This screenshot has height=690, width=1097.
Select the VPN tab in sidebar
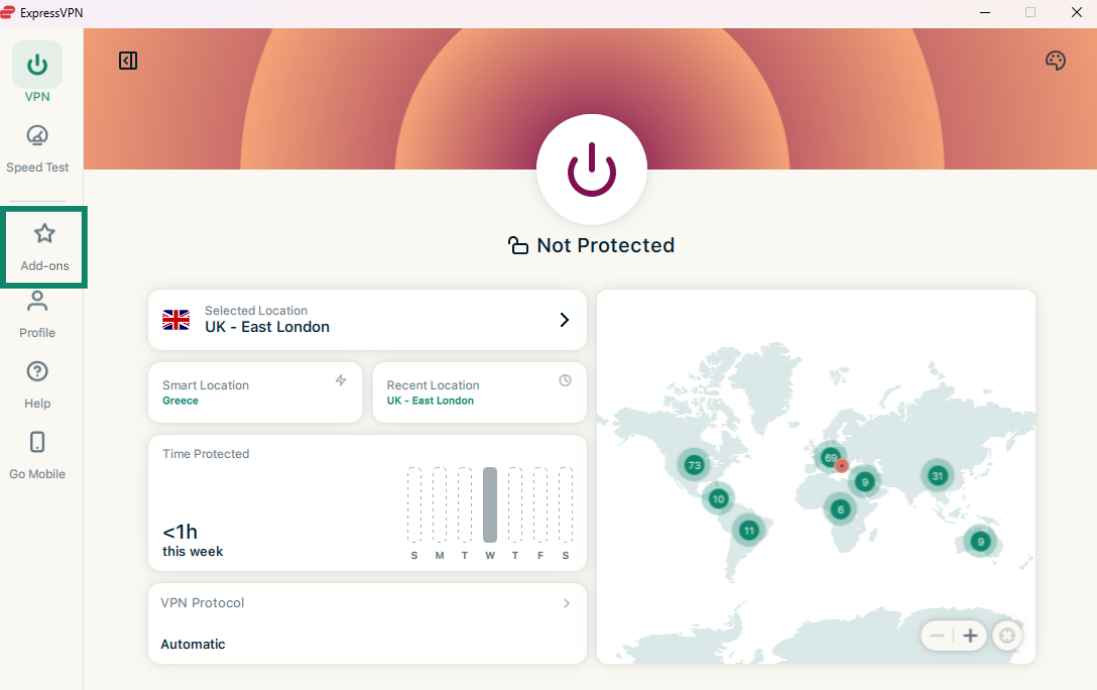(37, 74)
